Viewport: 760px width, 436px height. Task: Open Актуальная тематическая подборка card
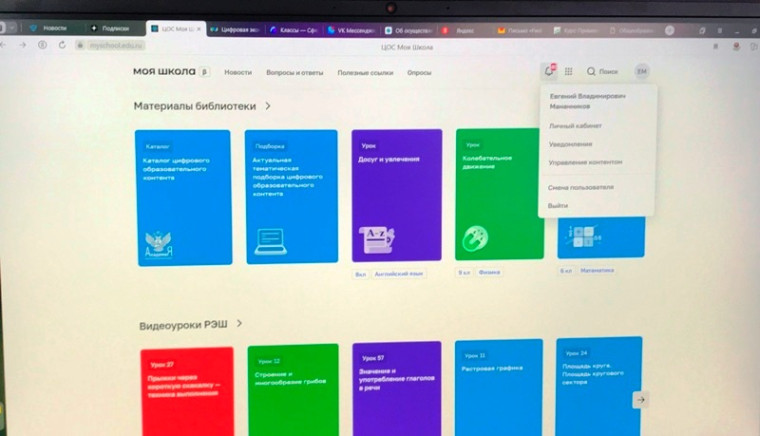coord(292,196)
